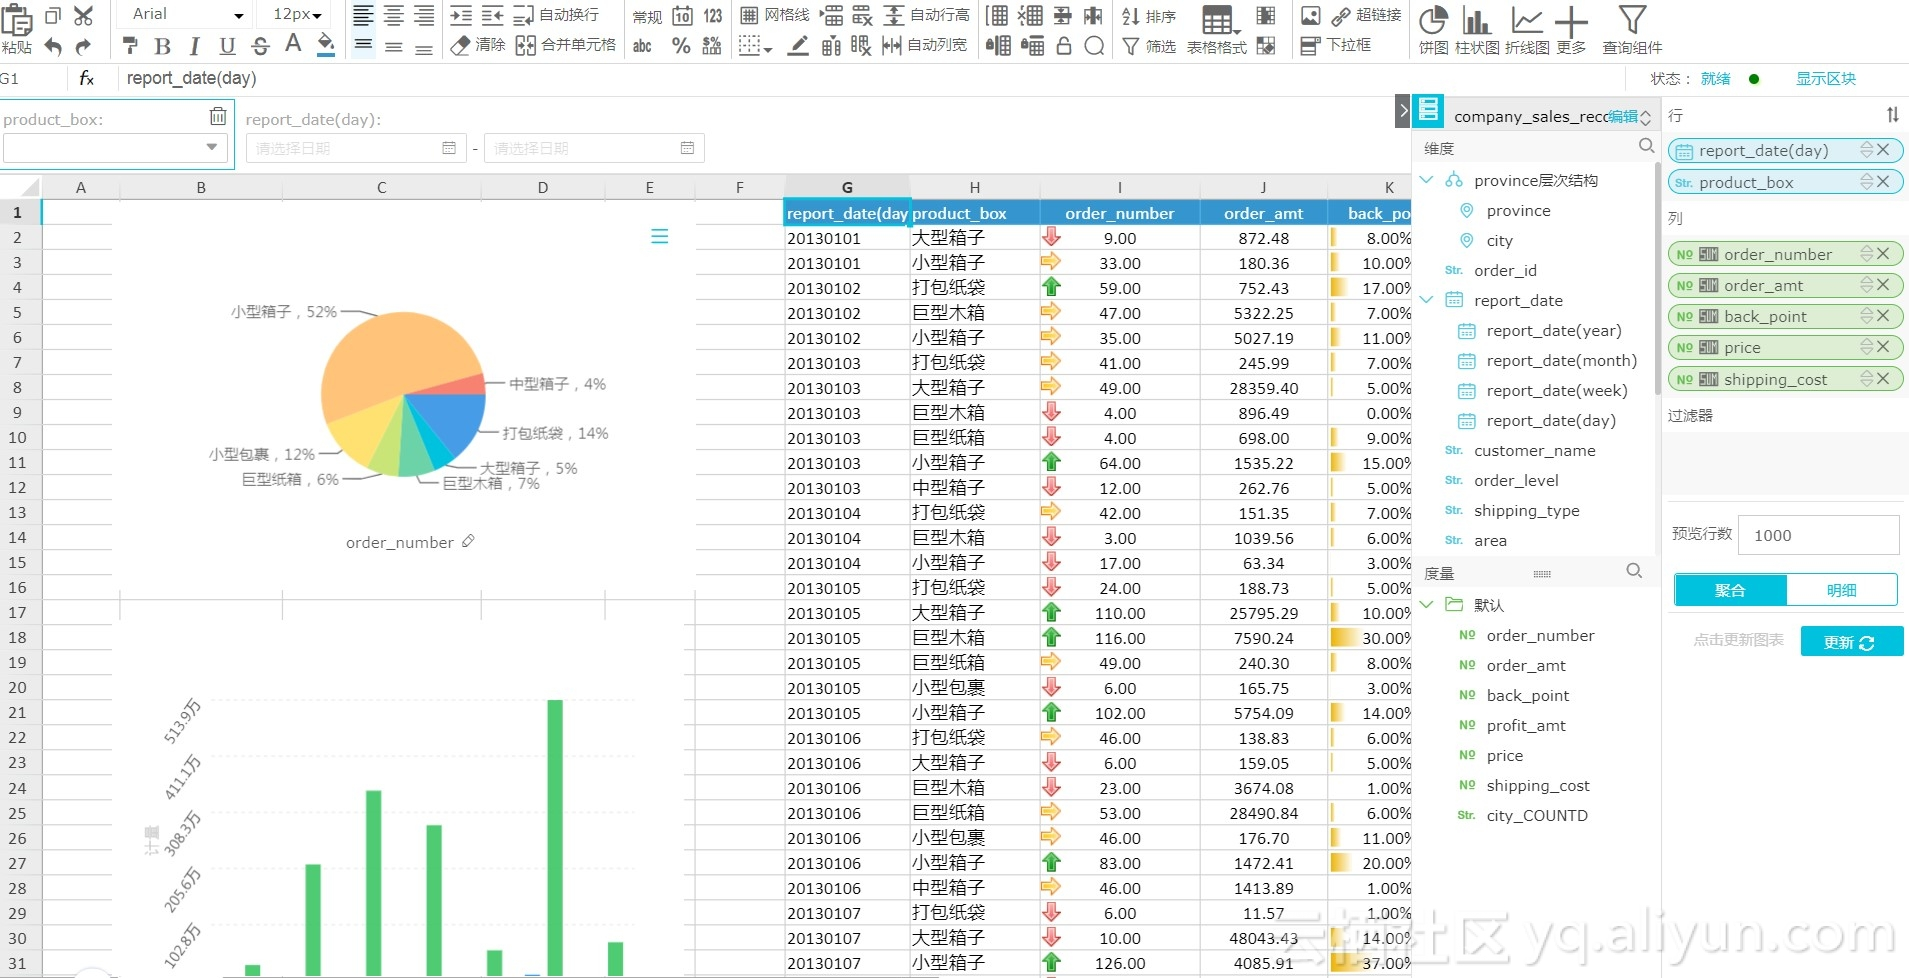Toggle gridlines (网格线) display
Viewport: 1909px width, 978px height.
tap(775, 15)
